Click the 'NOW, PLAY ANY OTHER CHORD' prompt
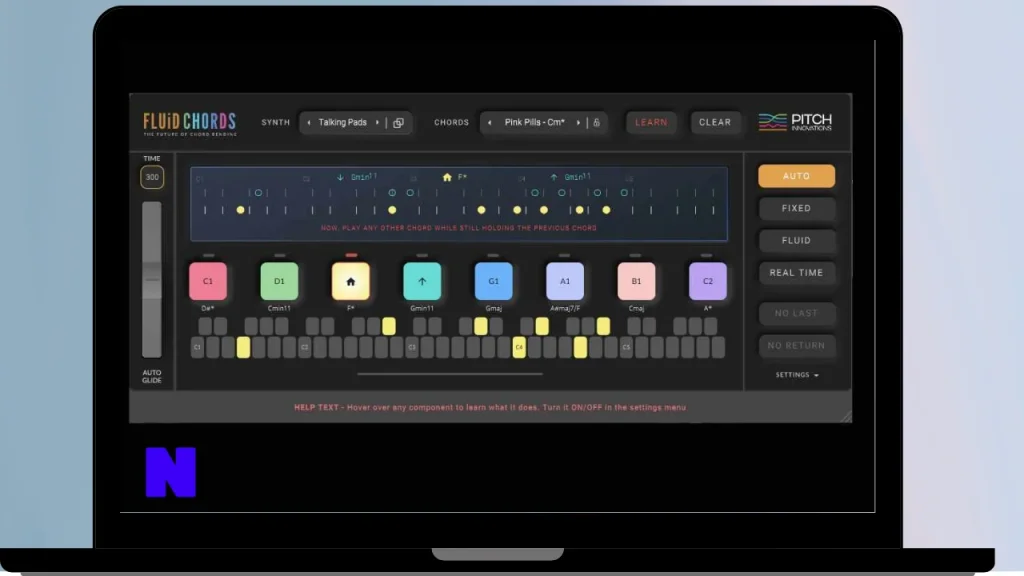 pos(458,228)
